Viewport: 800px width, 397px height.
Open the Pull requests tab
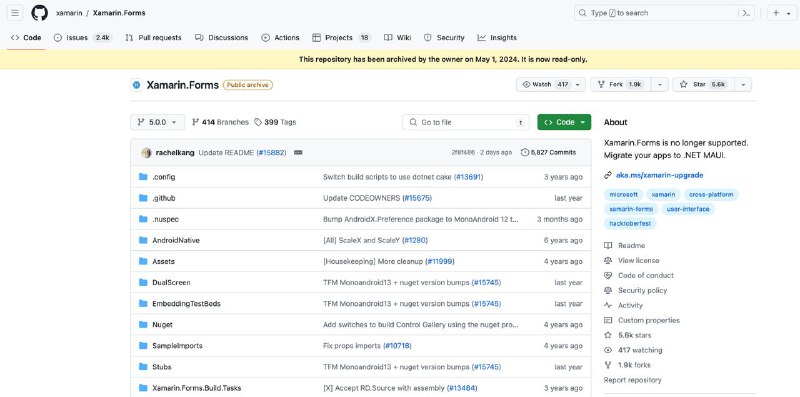click(153, 38)
